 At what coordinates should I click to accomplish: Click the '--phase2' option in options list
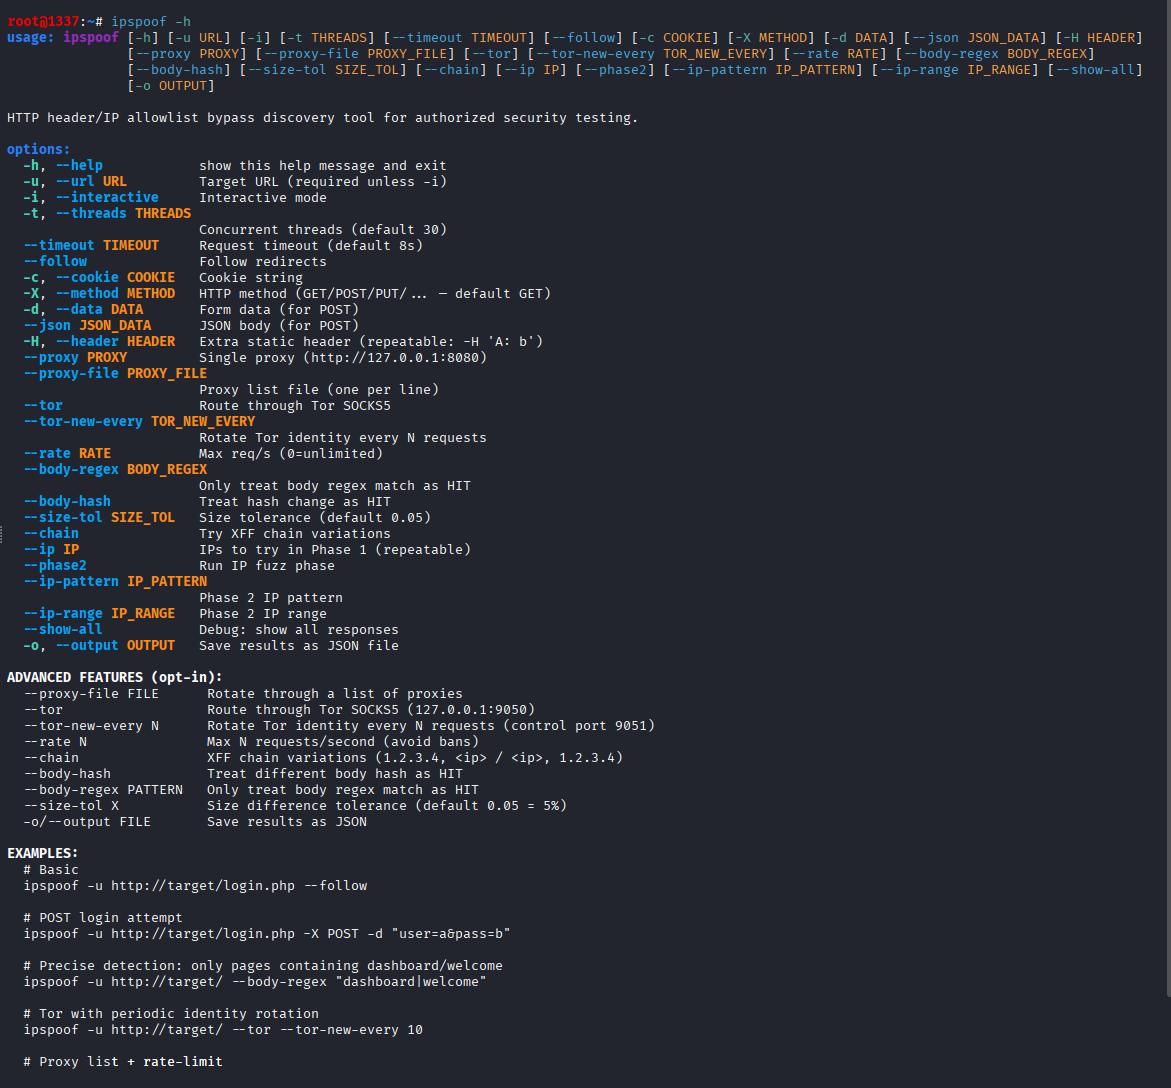[x=55, y=565]
